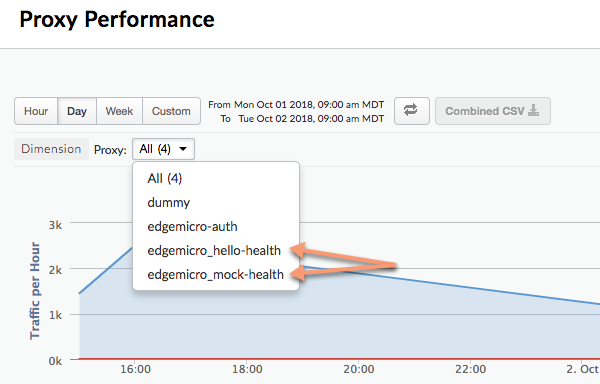Click the refresh arrows icon button
The image size is (600, 384).
pos(411,111)
